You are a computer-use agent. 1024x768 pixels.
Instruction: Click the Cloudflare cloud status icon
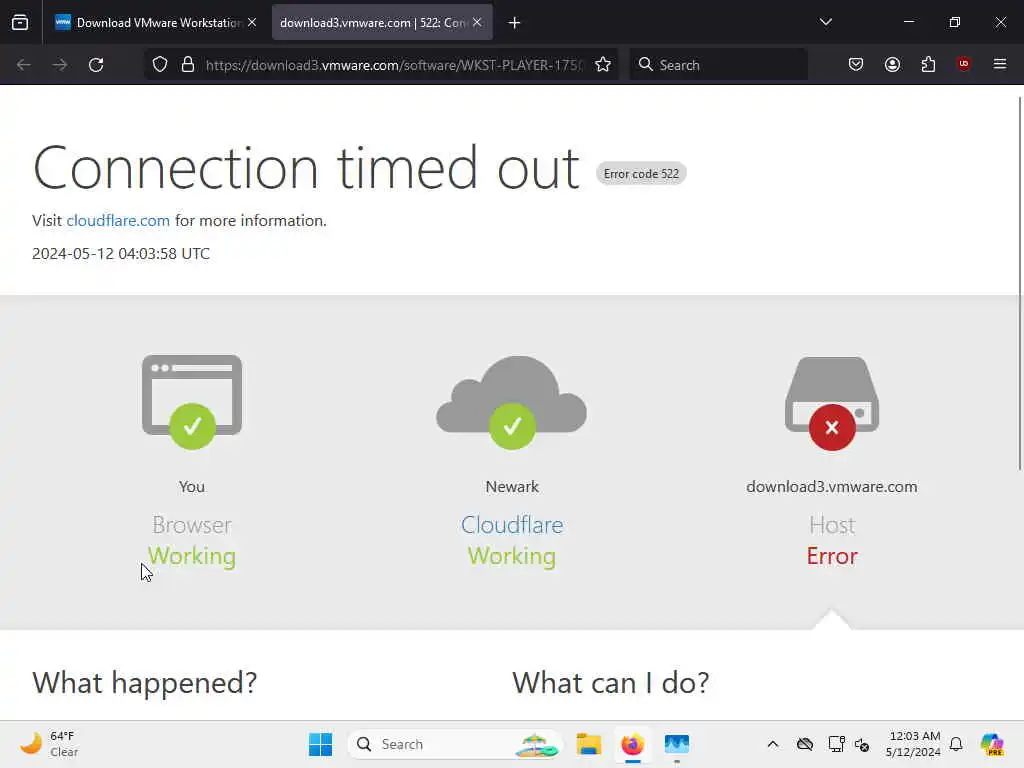[511, 402]
